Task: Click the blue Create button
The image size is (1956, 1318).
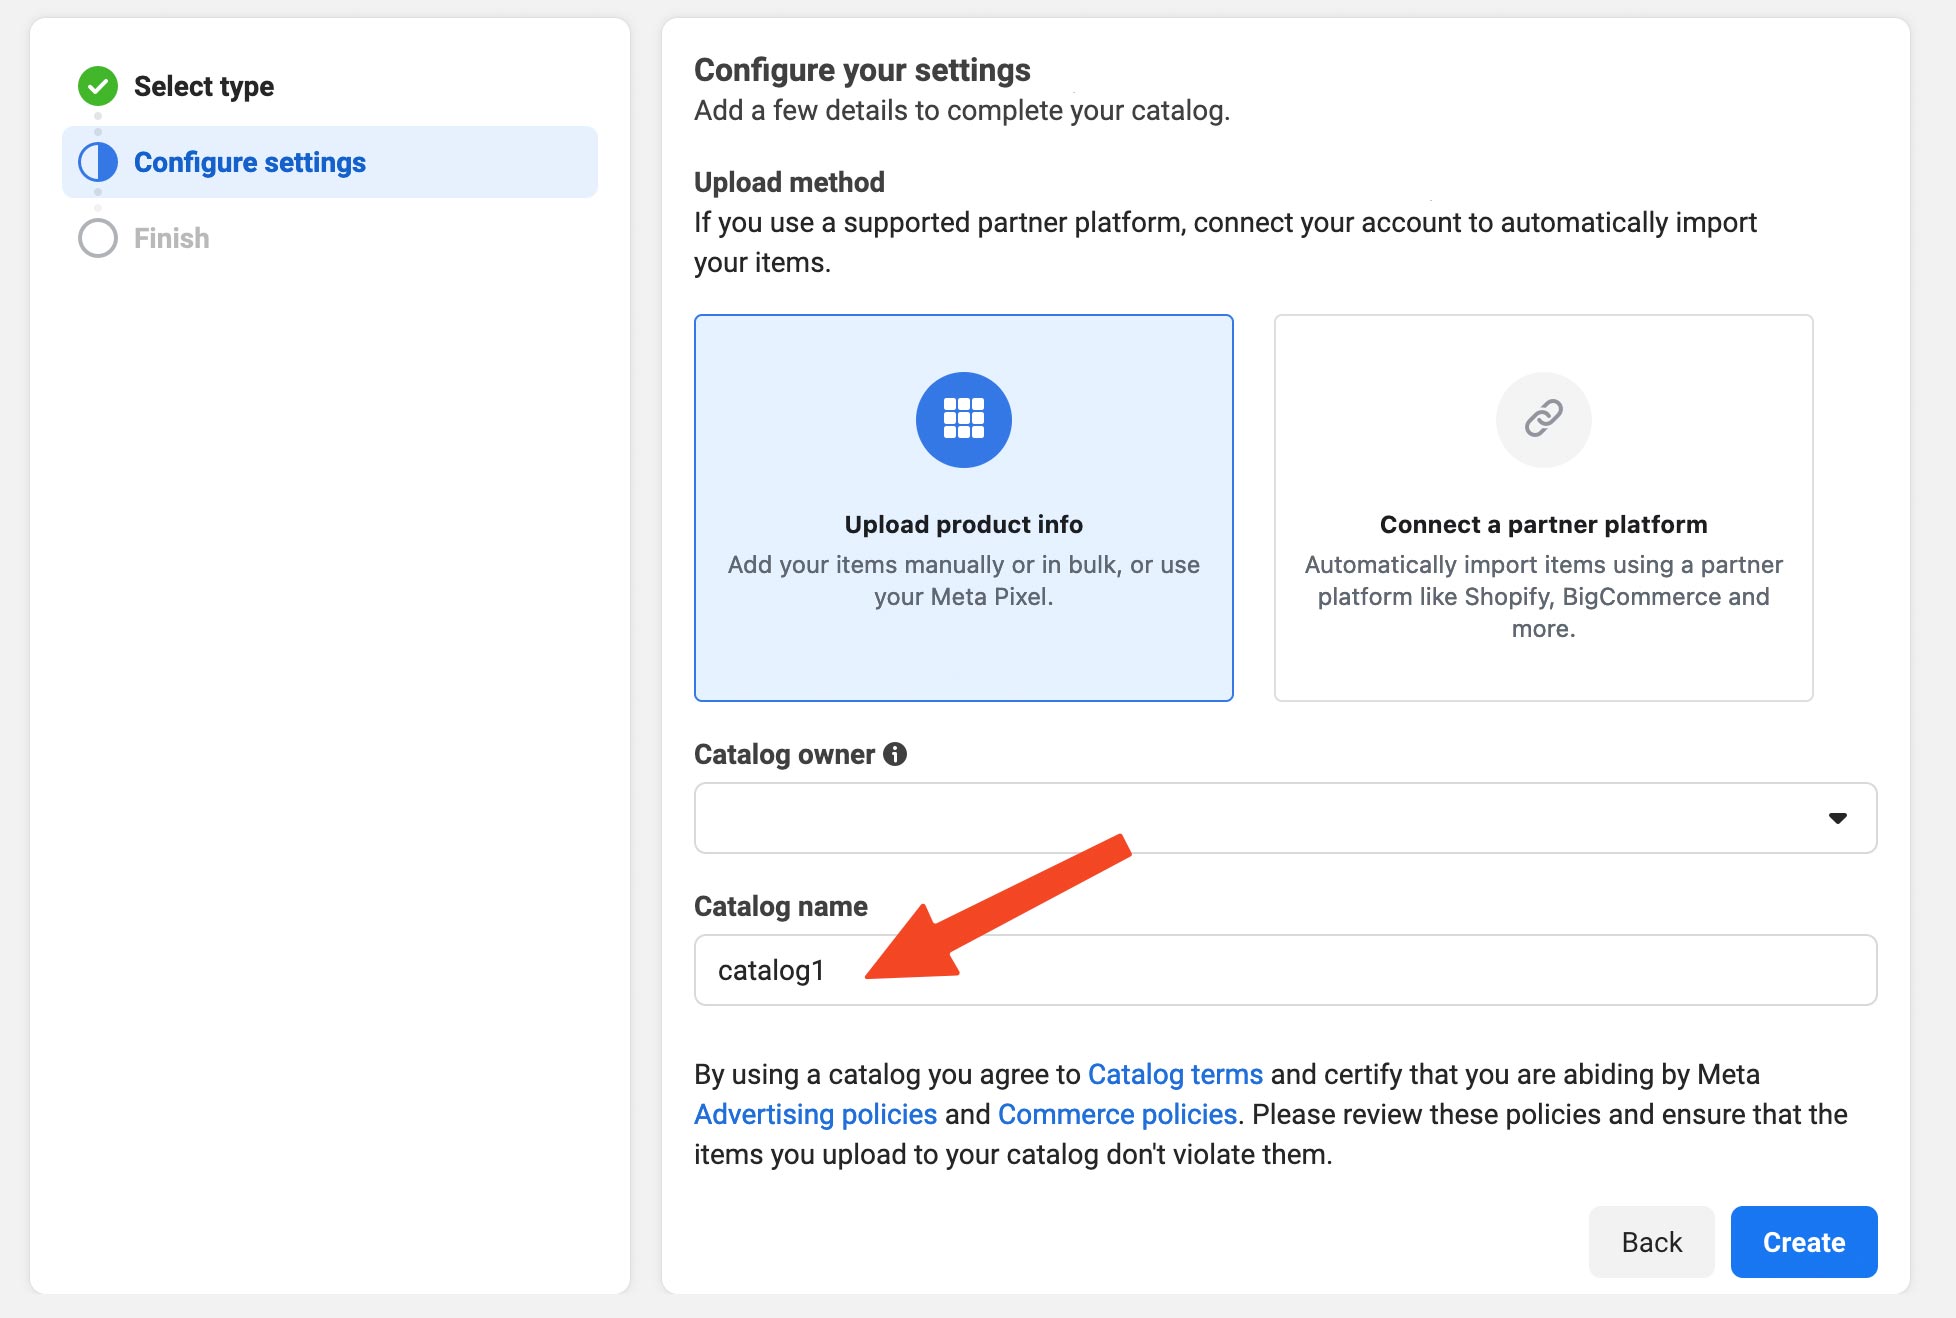Action: 1803,1242
